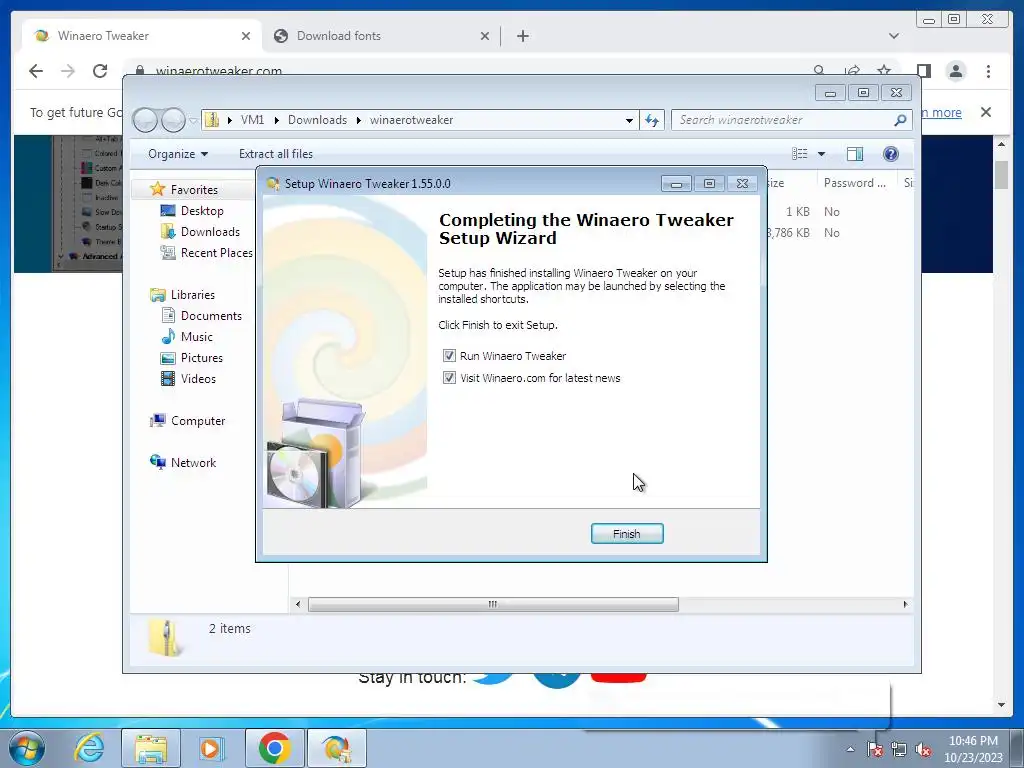1024x768 pixels.
Task: Switch to Download fonts tab
Action: coord(381,36)
